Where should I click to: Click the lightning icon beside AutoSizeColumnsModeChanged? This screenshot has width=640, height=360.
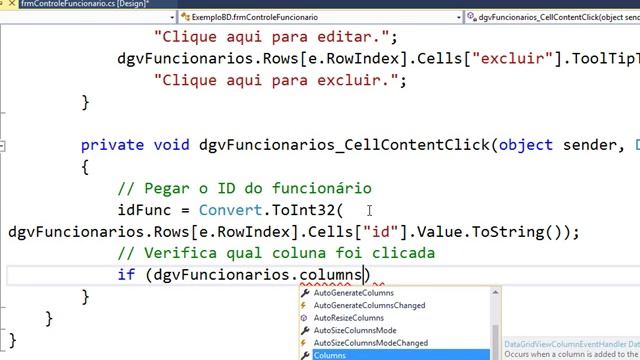(304, 343)
